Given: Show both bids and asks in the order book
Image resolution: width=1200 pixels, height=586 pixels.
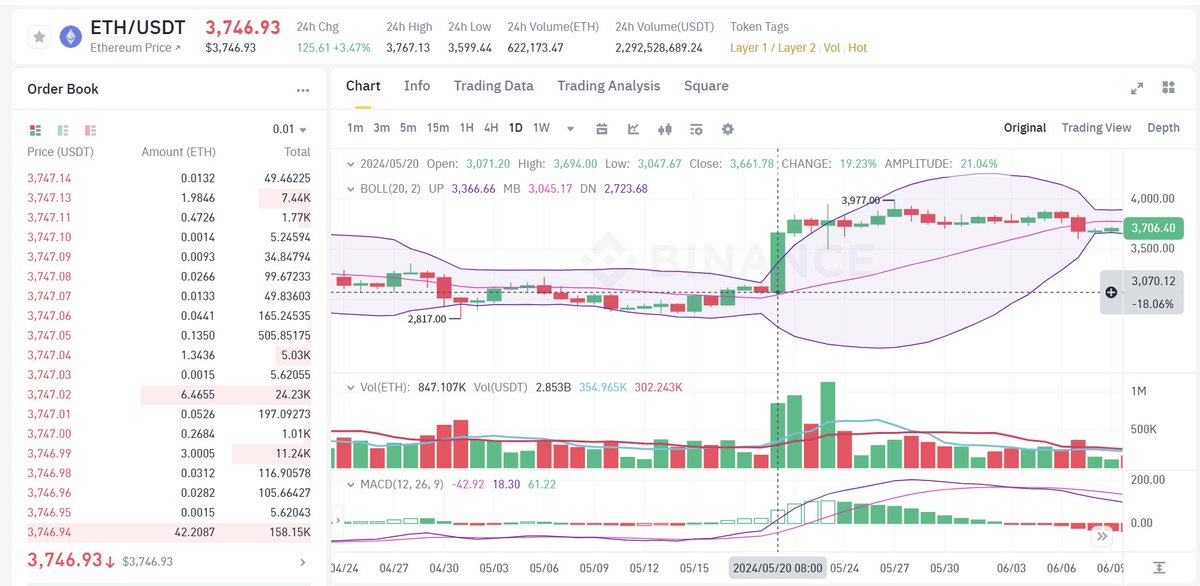Looking at the screenshot, I should (36, 130).
